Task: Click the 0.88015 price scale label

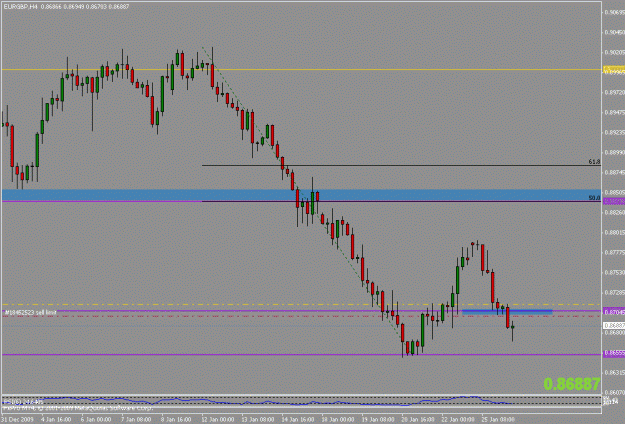Action: point(614,232)
